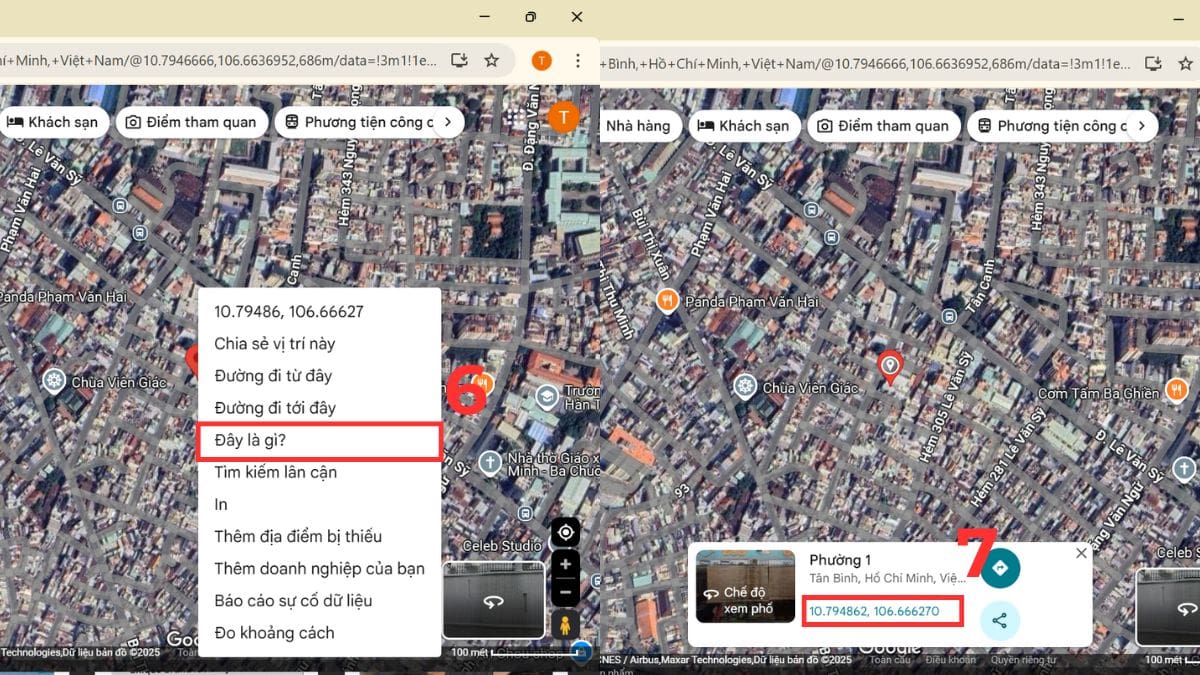Viewport: 1200px width, 675px height.
Task: Click Điều khoản link at map bottom
Action: click(950, 660)
